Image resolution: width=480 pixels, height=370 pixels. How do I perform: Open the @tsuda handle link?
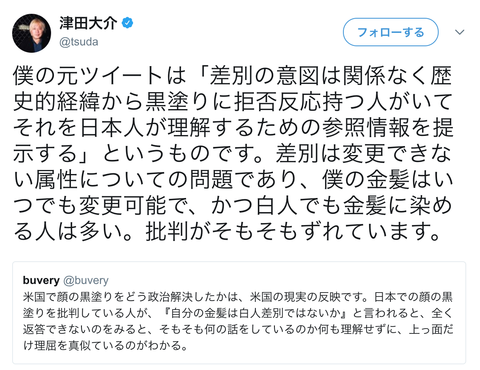point(79,42)
